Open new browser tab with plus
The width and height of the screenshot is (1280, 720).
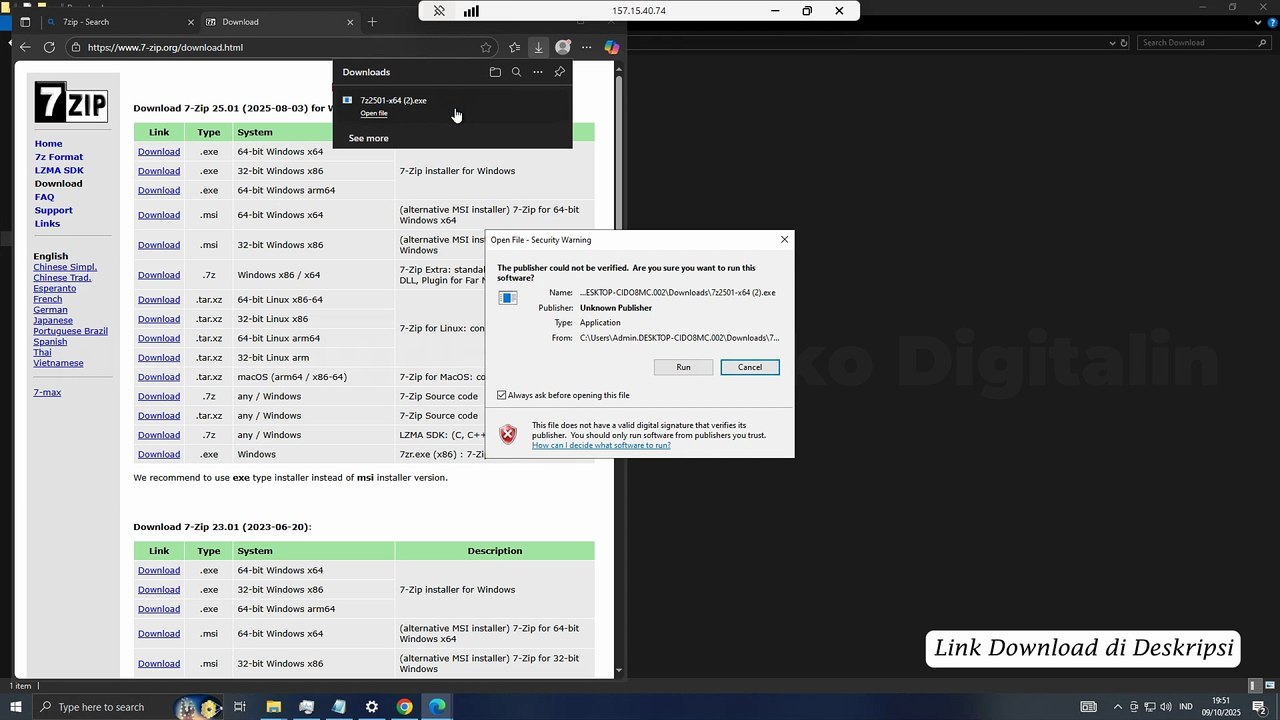click(372, 22)
